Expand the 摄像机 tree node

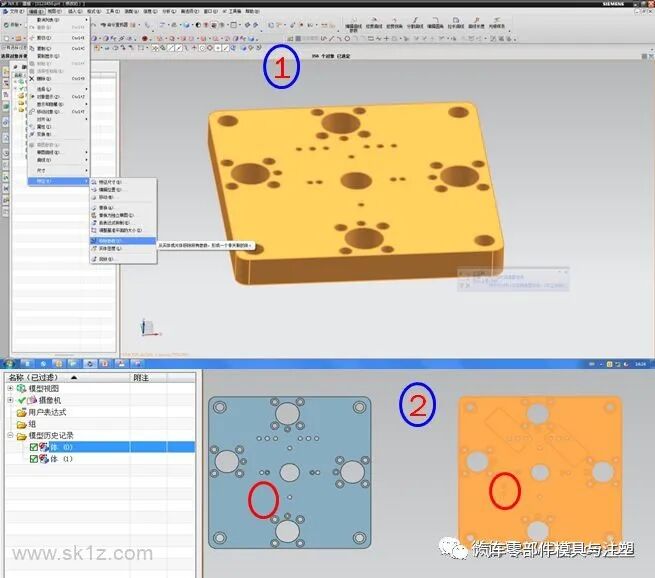[x=10, y=400]
